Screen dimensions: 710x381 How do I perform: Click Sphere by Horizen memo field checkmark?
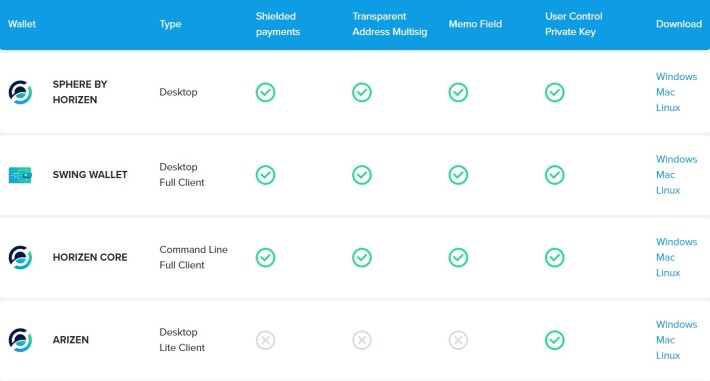(458, 92)
